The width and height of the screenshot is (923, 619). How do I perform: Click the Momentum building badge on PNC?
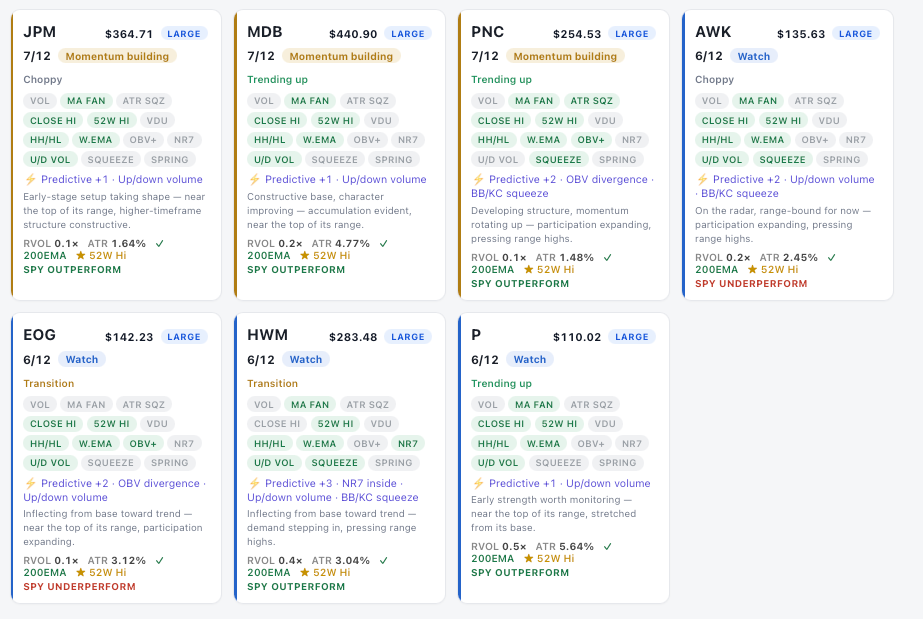click(x=565, y=56)
